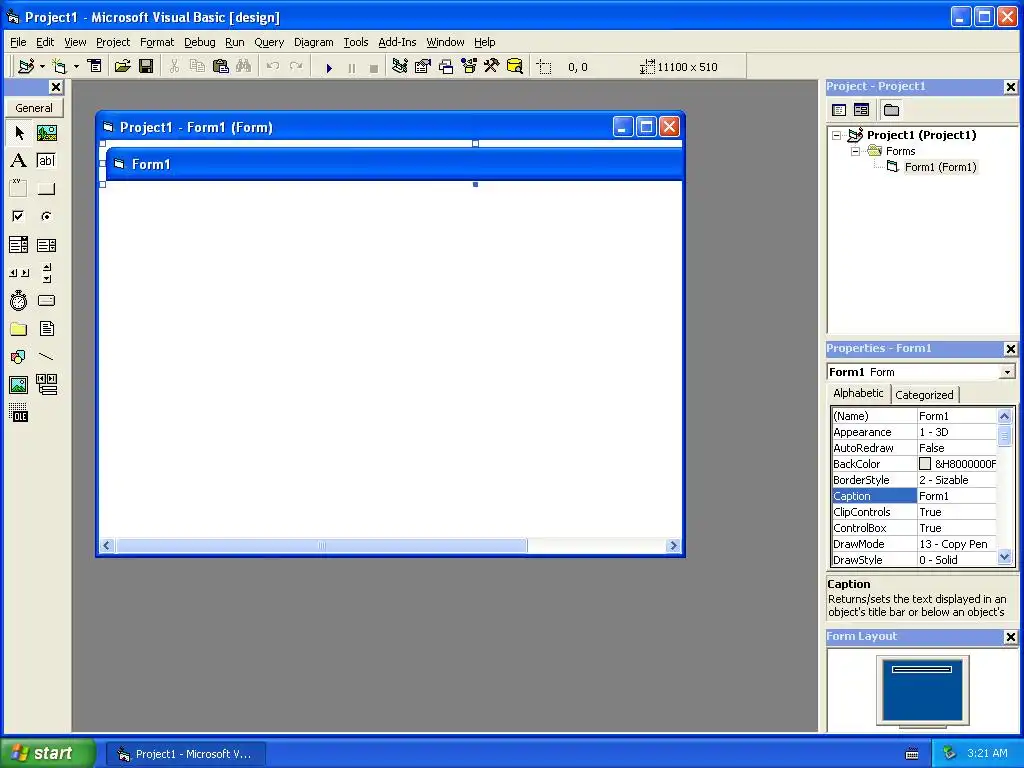The image size is (1024, 768).
Task: Click the Data View Window toolbar icon
Action: point(515,67)
